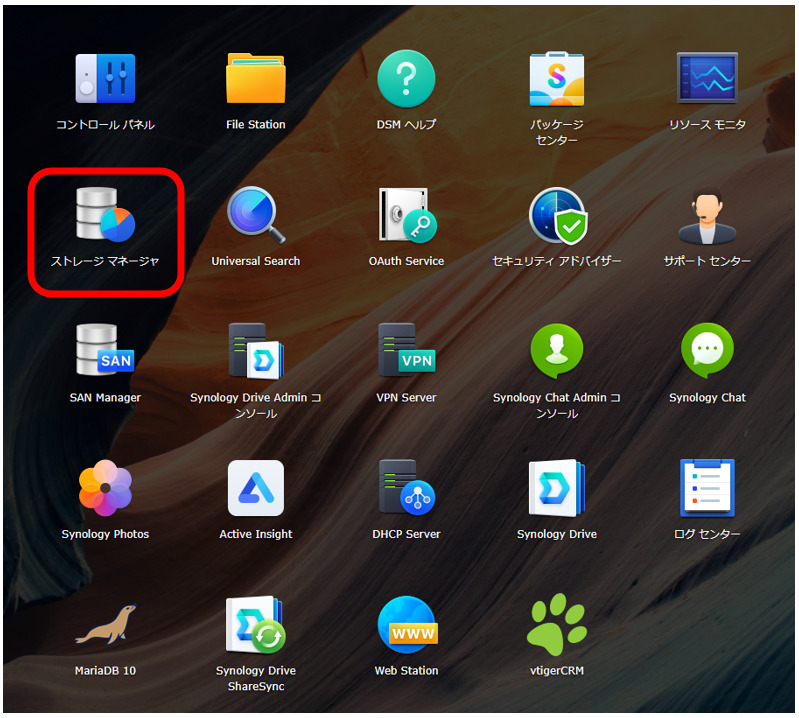Viewport: 799px width, 718px height.
Task: Open パッケージ センター shopping bag icon
Action: pyautogui.click(x=556, y=78)
